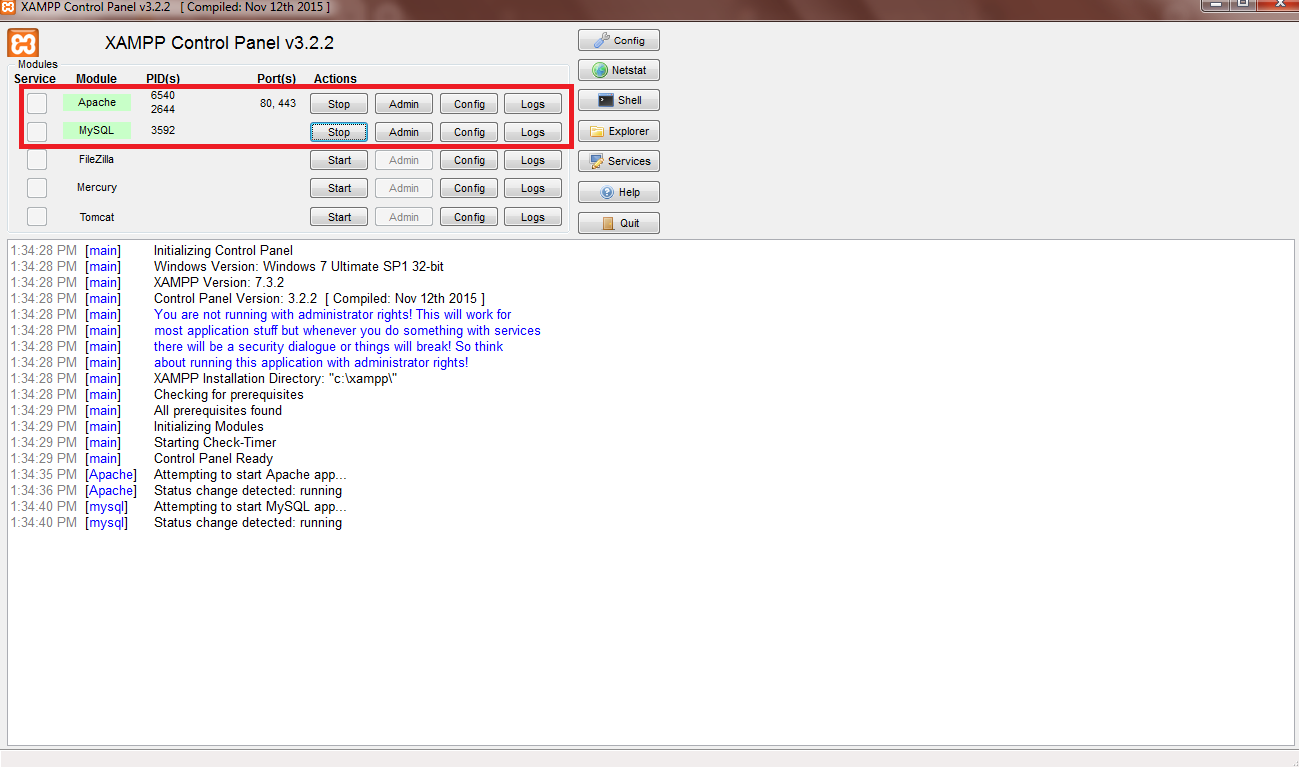Toggle the Mercury service checkbox
This screenshot has width=1299, height=768.
[37, 188]
